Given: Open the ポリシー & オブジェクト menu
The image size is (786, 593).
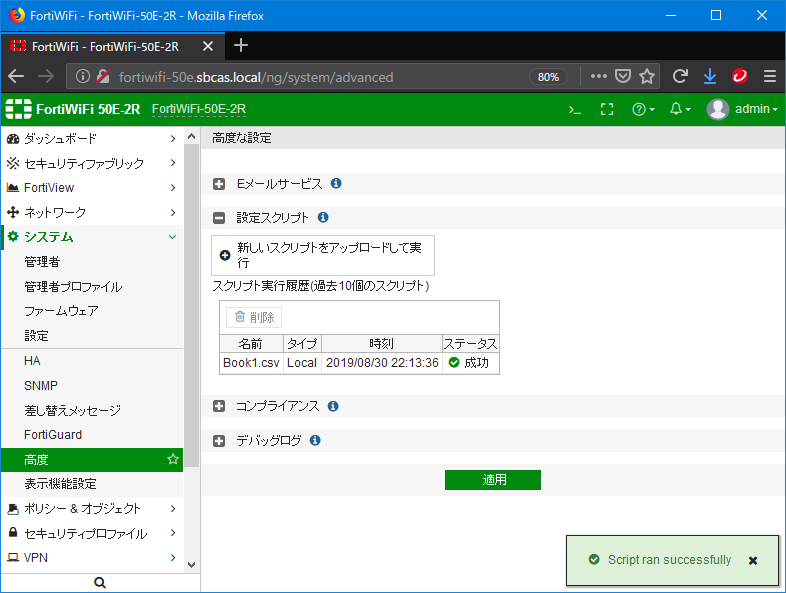Looking at the screenshot, I should [92, 508].
